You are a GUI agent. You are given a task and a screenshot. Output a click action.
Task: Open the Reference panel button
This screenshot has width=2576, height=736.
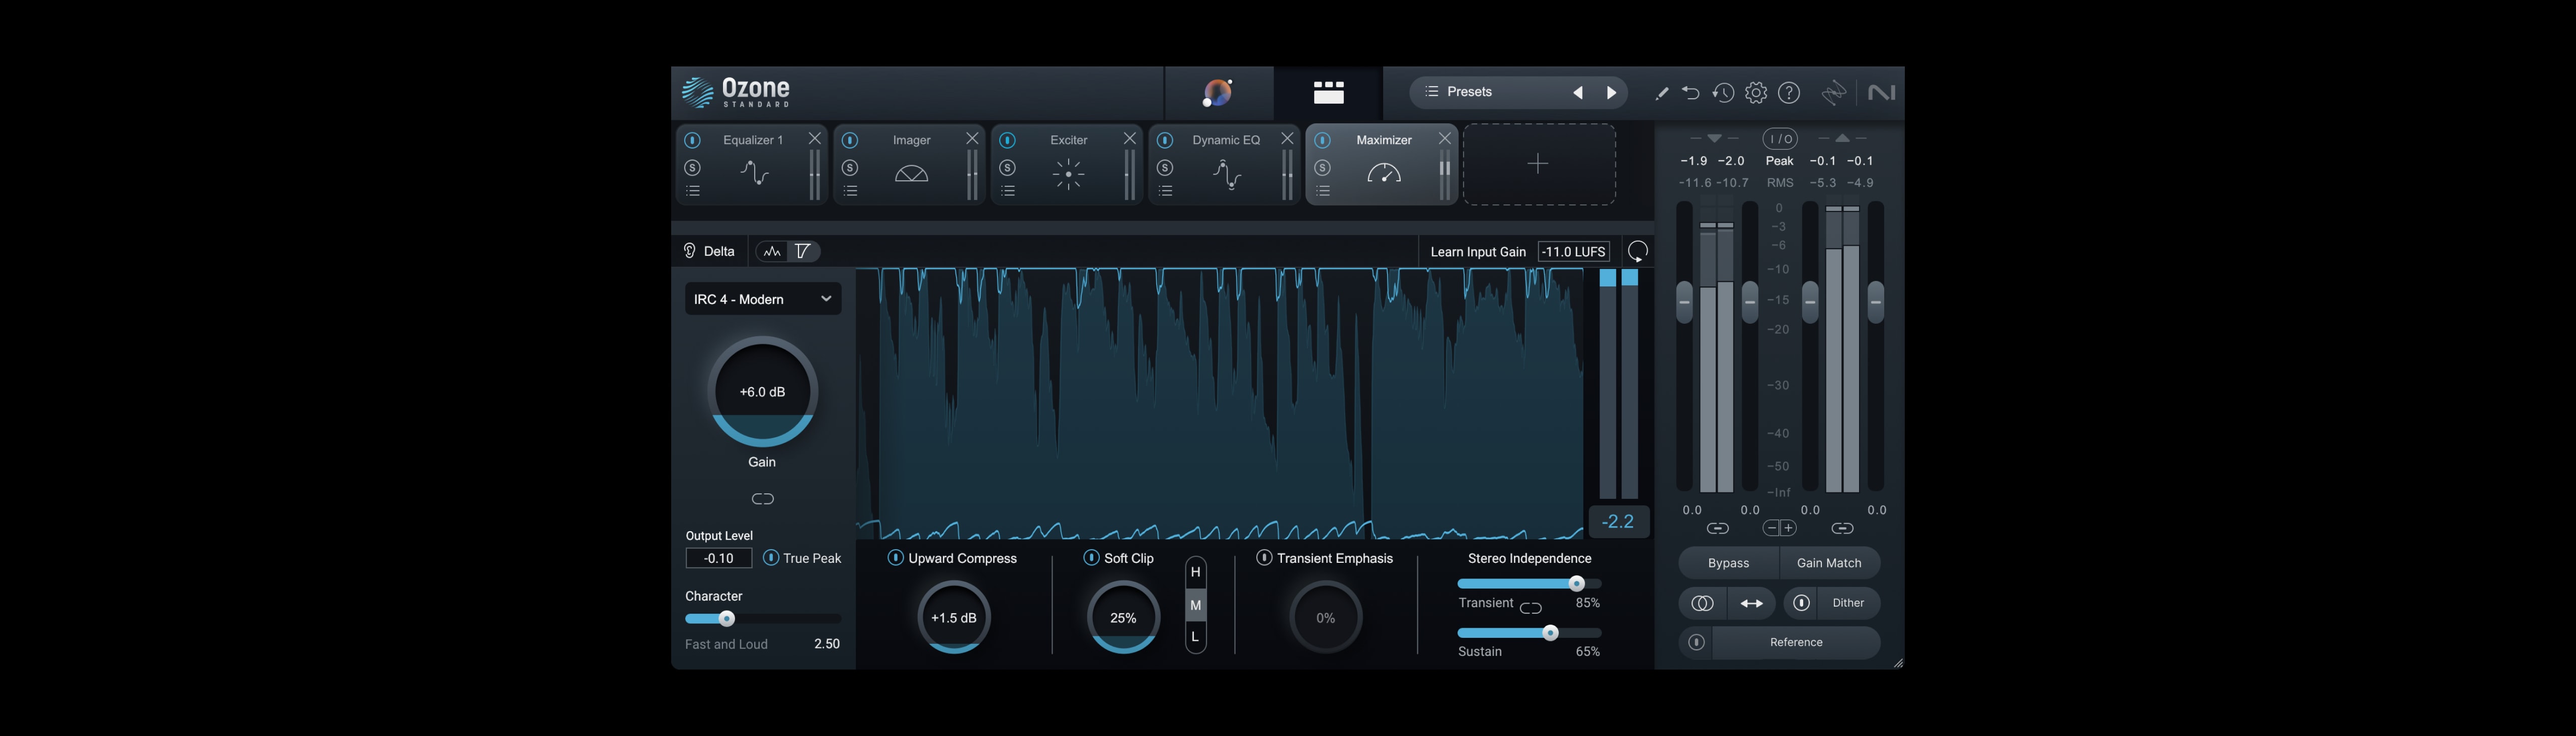tap(1796, 642)
